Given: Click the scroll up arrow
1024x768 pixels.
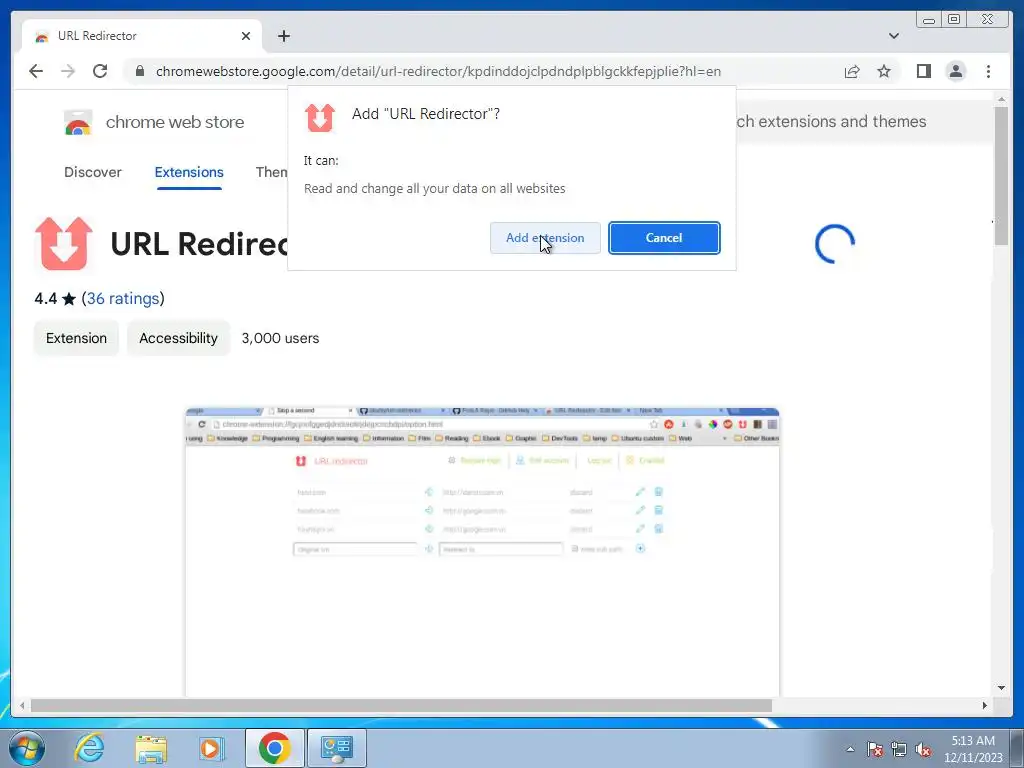Looking at the screenshot, I should [x=1001, y=99].
